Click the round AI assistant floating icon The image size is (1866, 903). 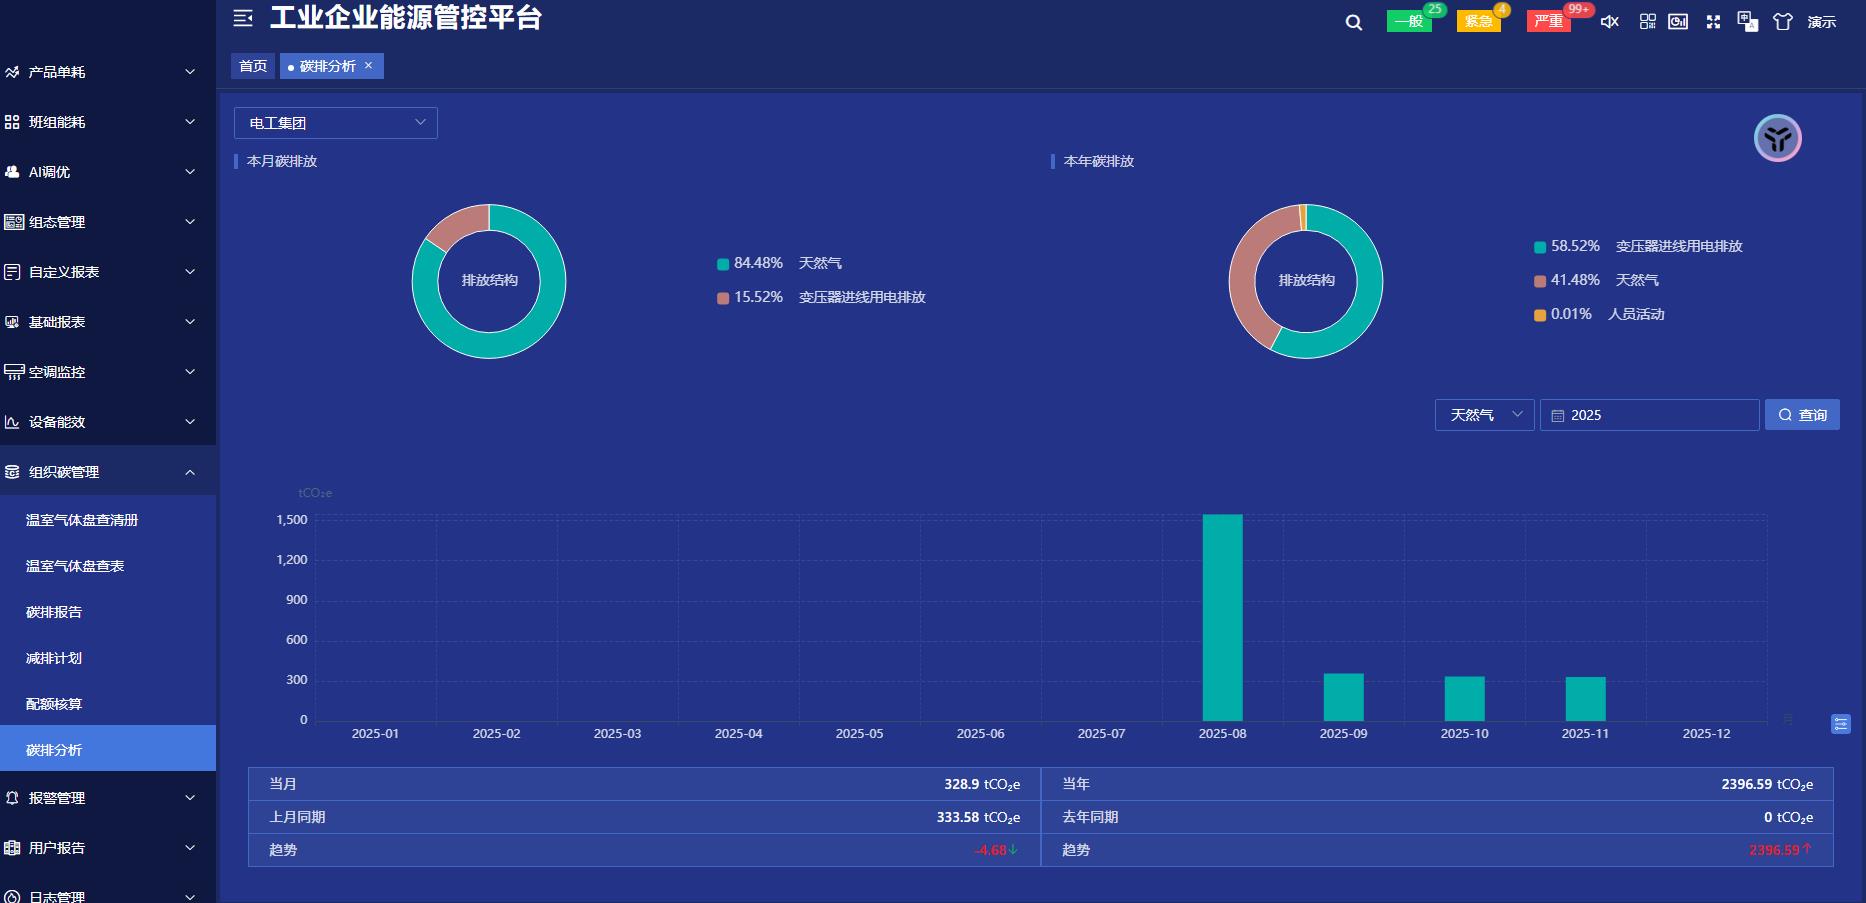1777,138
